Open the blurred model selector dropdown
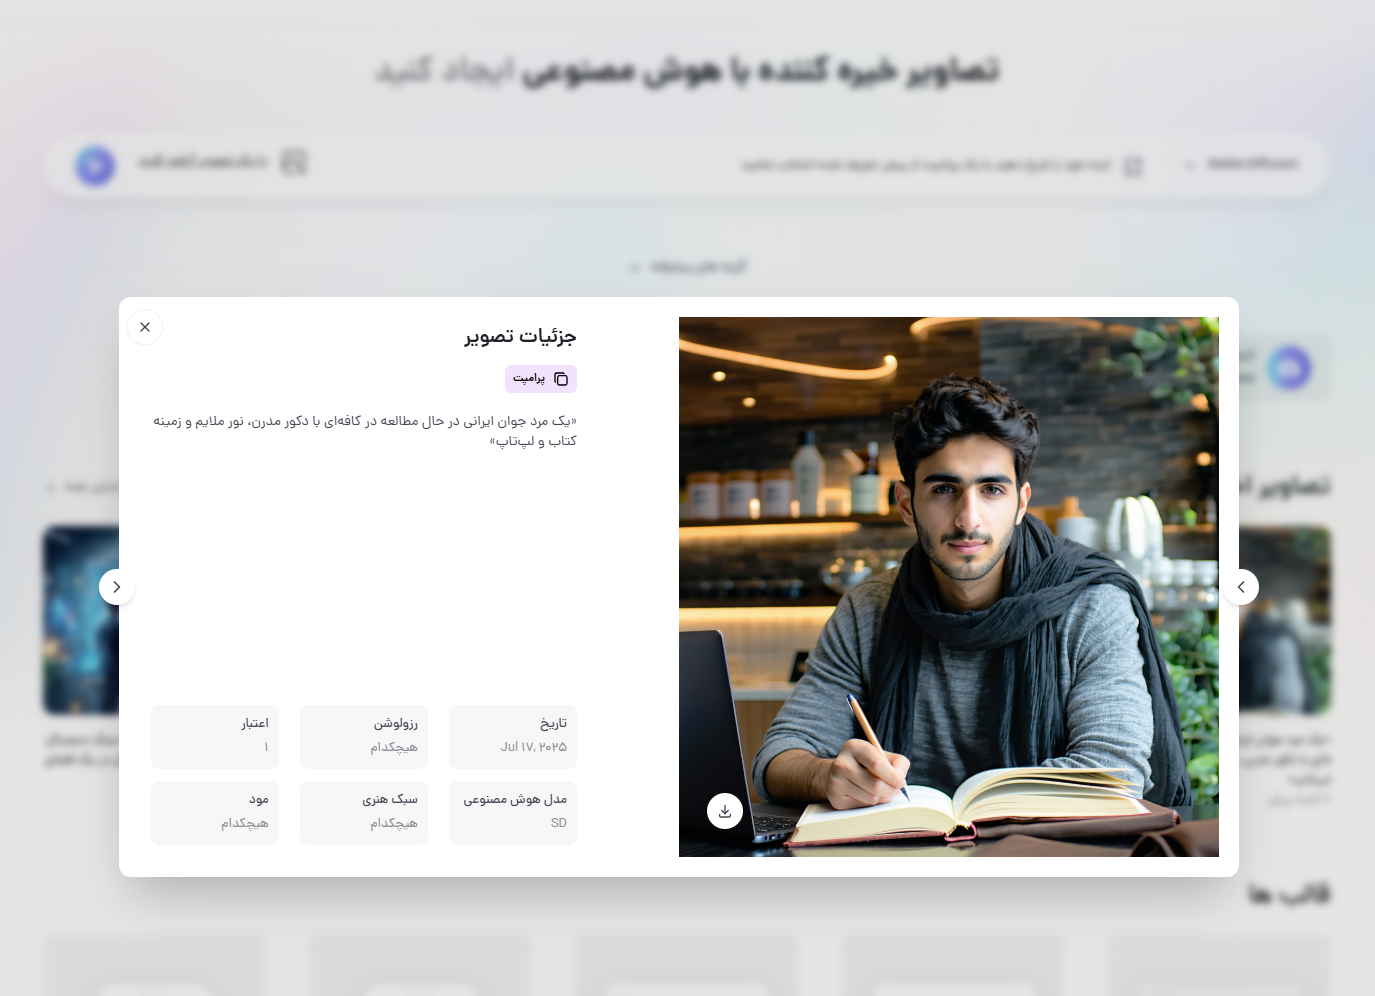Viewport: 1375px width, 996px height. coord(1243,164)
